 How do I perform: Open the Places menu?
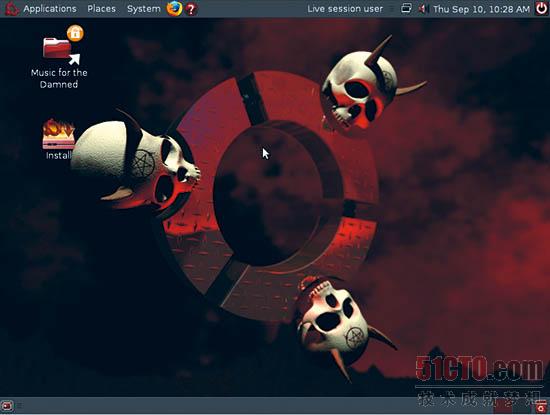pyautogui.click(x=101, y=9)
